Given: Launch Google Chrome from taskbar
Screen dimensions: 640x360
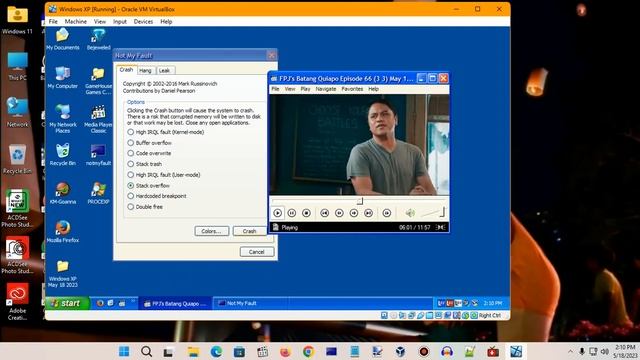Looking at the screenshot, I should click(x=308, y=351).
